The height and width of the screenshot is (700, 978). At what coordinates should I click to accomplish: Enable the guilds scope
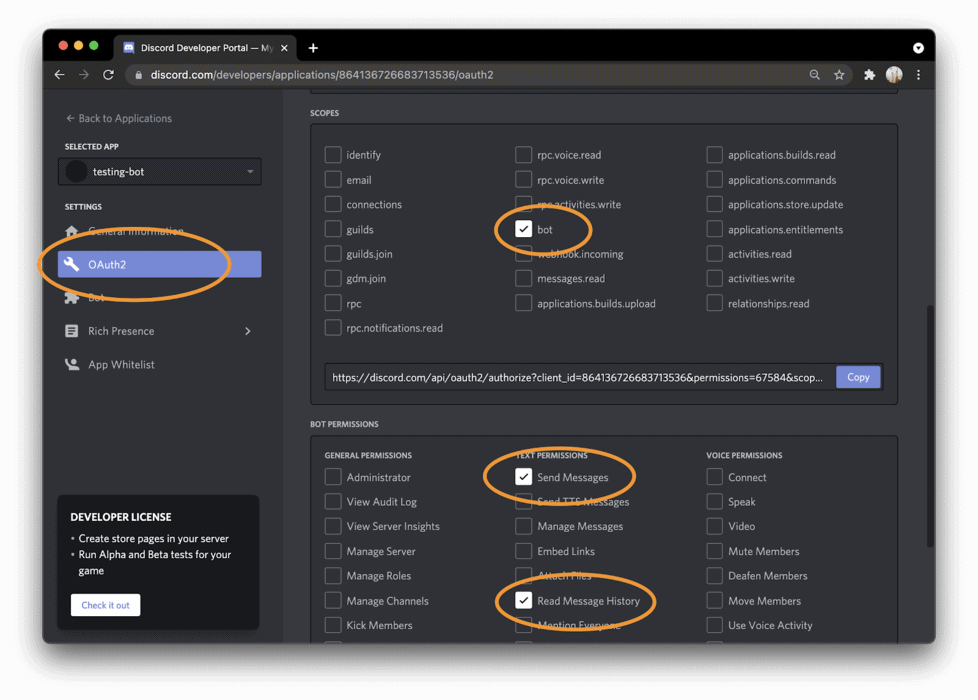[x=333, y=229]
